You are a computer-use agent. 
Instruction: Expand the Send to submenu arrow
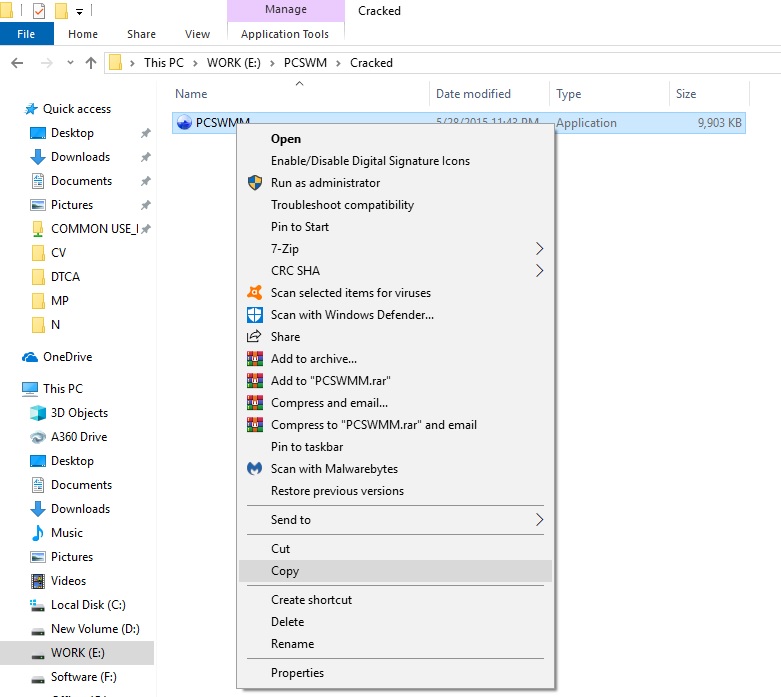click(539, 520)
